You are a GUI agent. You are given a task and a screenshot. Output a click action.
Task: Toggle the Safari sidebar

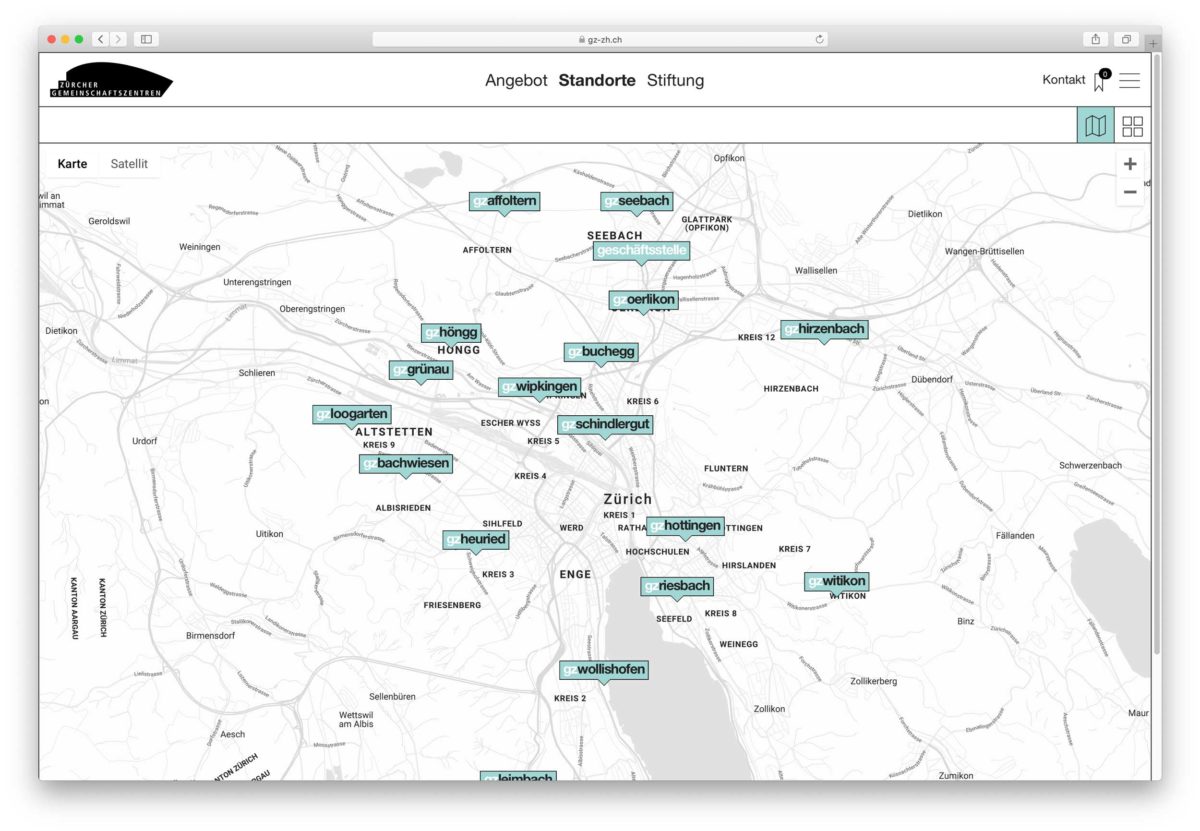pyautogui.click(x=146, y=39)
